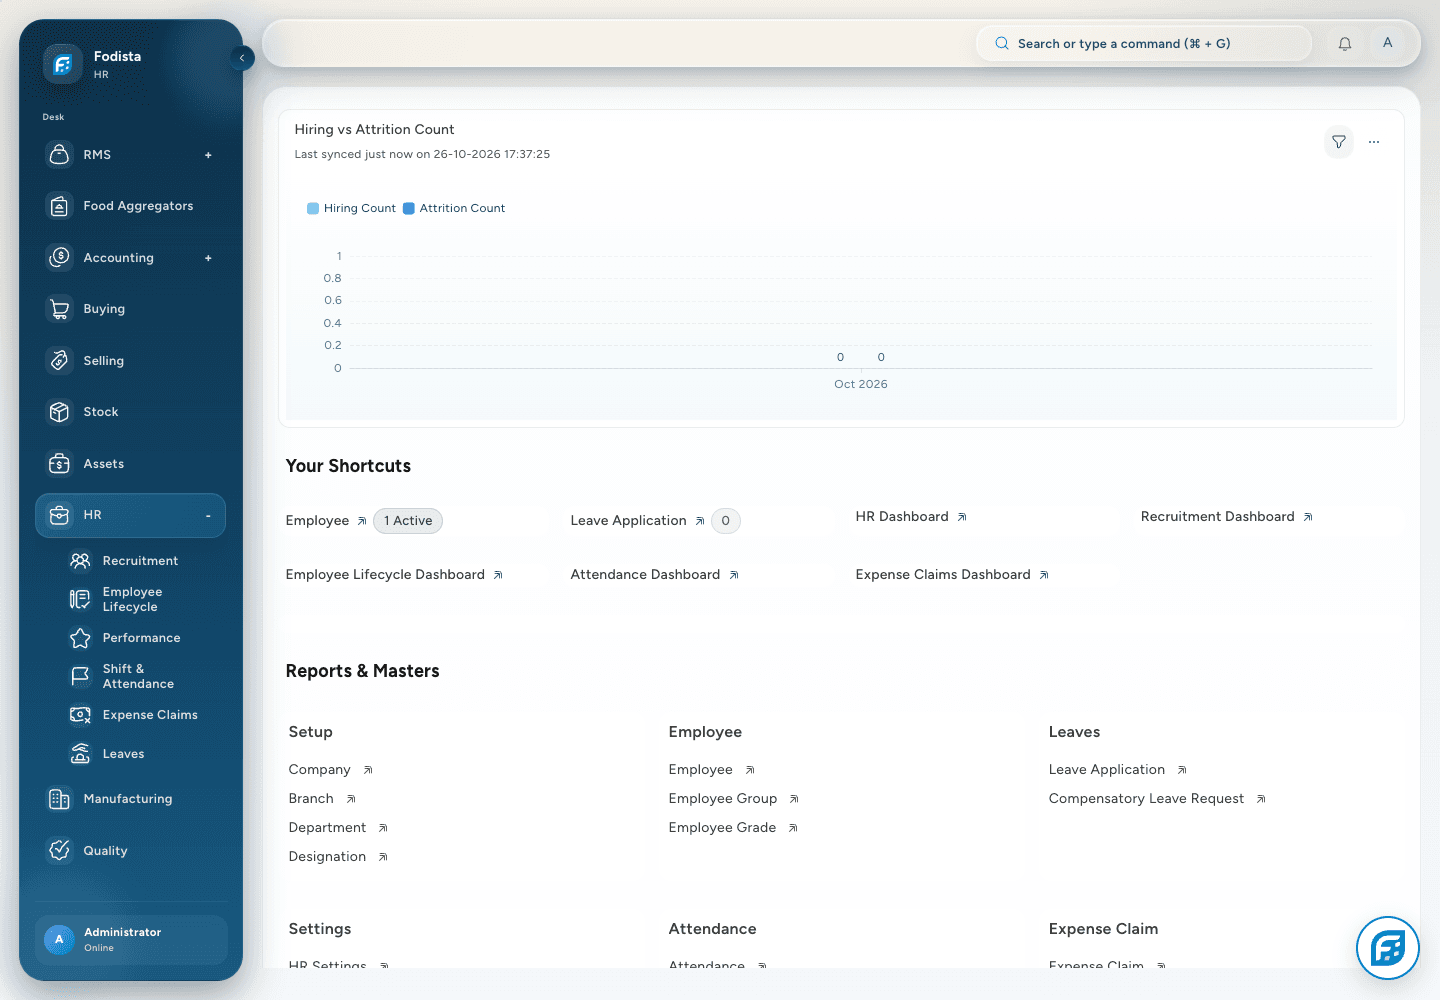Click the Selling tag icon
This screenshot has height=1000, width=1440.
(60, 361)
